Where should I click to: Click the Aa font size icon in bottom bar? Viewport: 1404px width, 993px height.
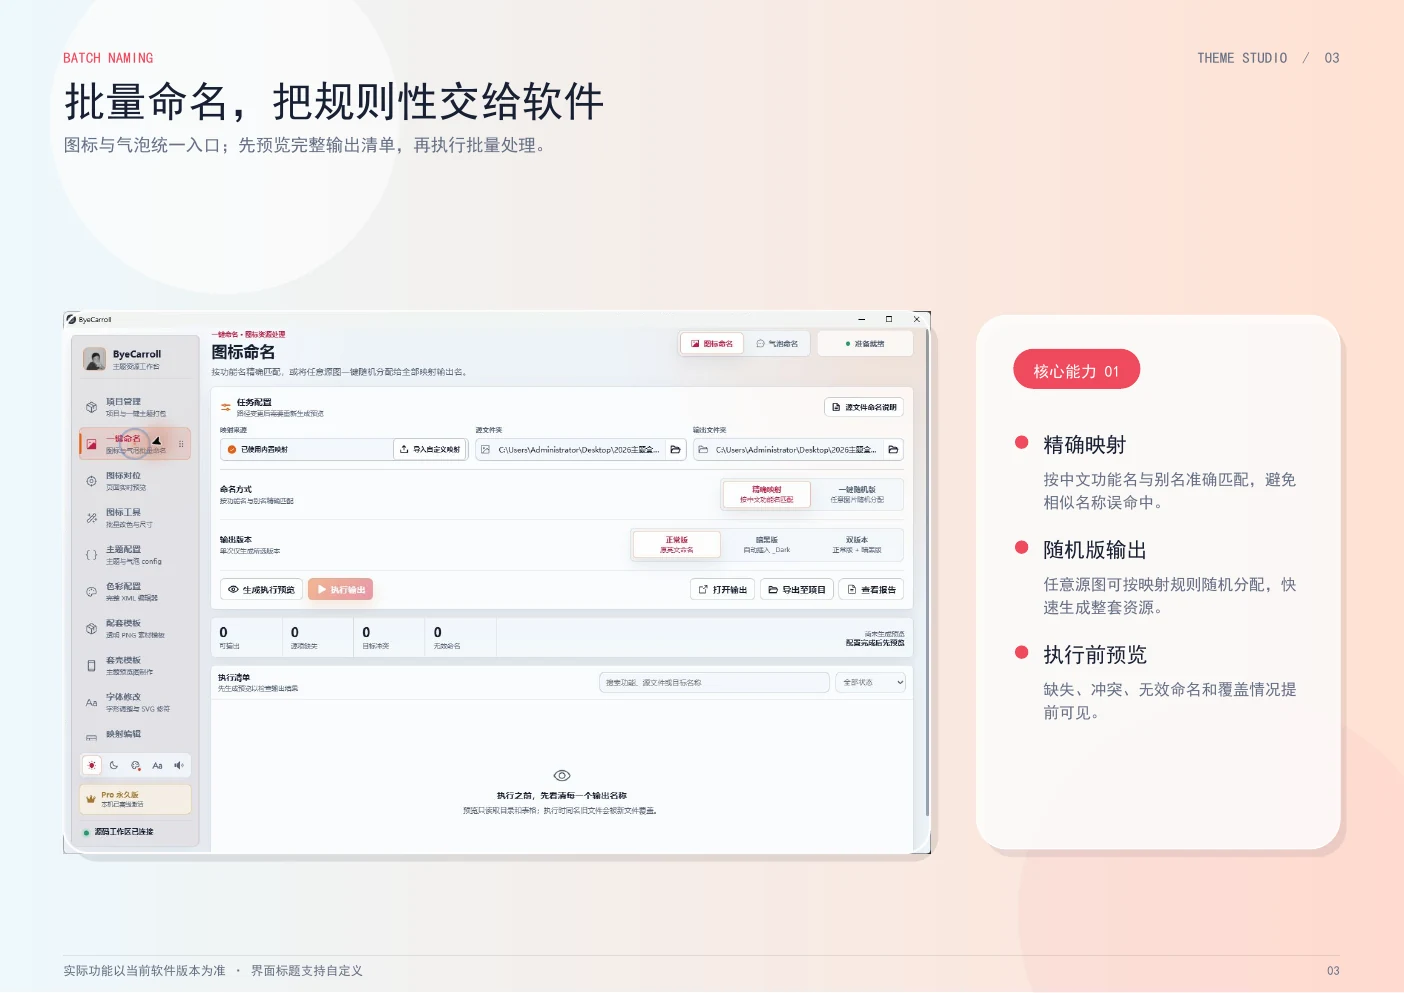pyautogui.click(x=157, y=766)
